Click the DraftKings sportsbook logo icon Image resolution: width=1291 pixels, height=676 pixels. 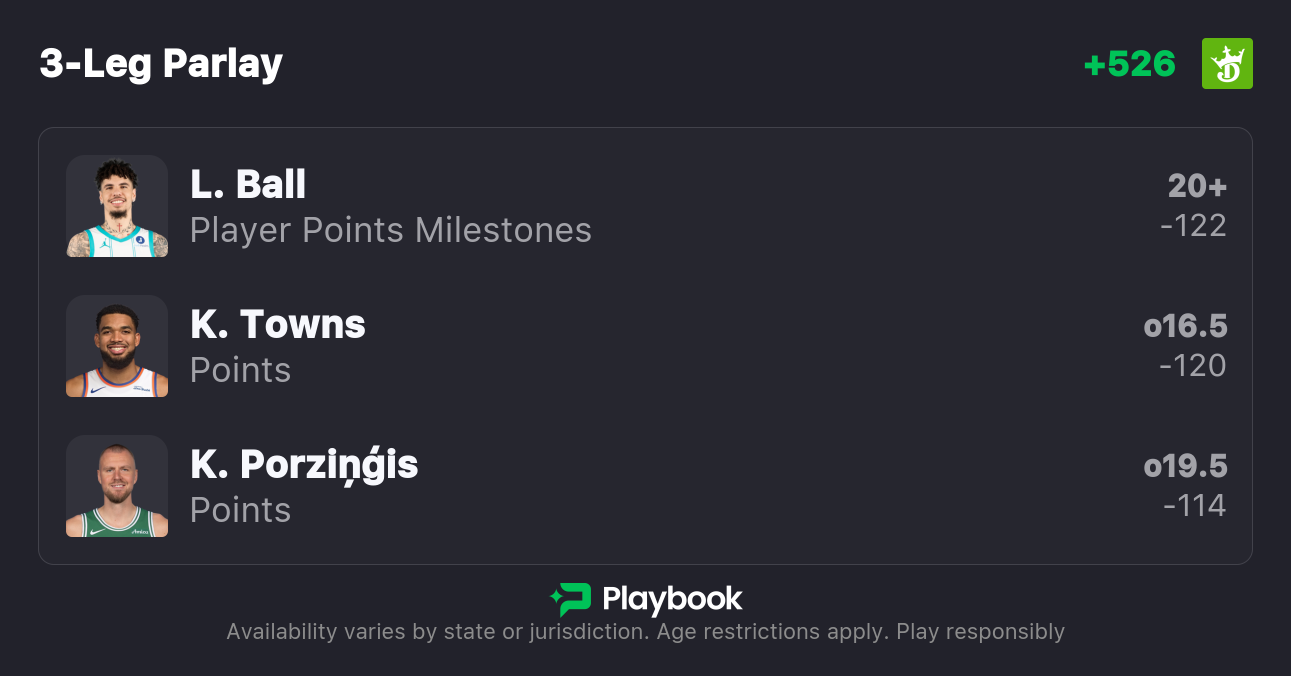pos(1227,64)
